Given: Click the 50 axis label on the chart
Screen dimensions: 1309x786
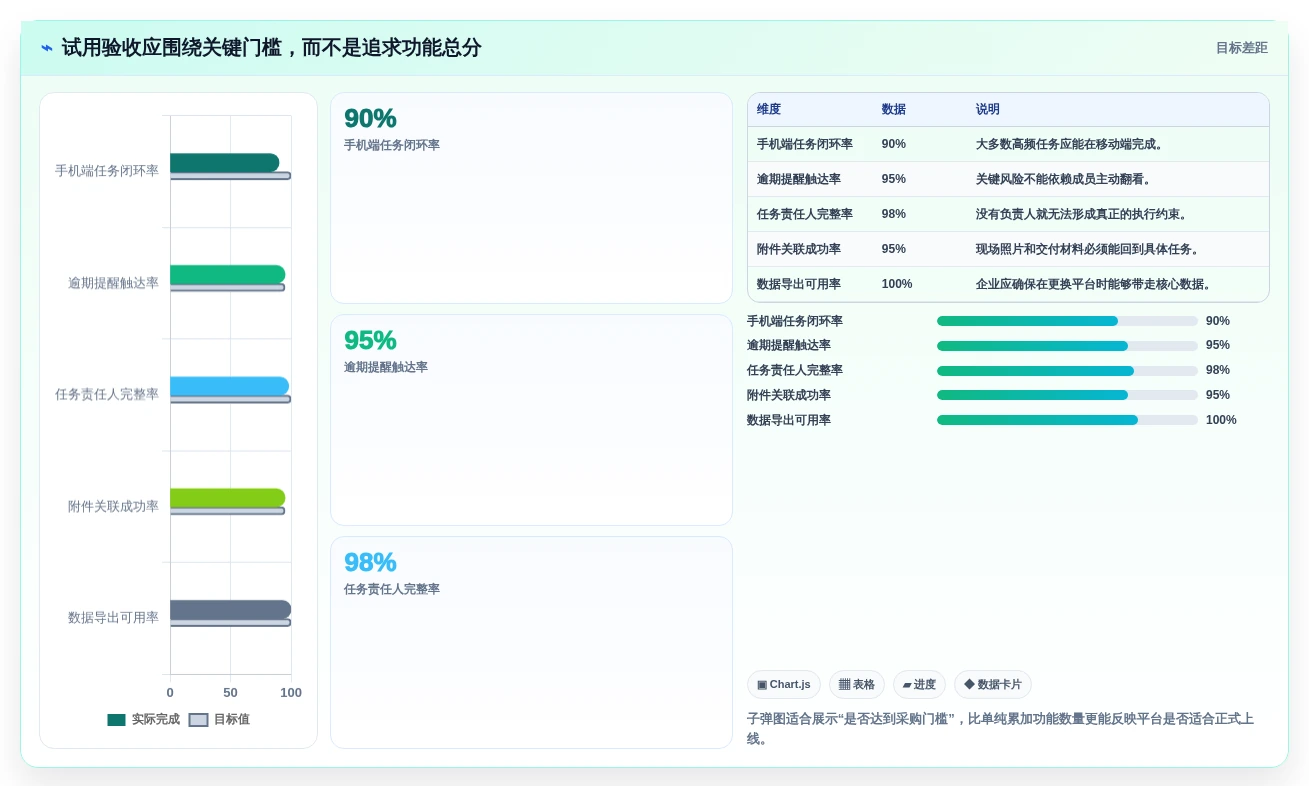Looking at the screenshot, I should click(230, 693).
